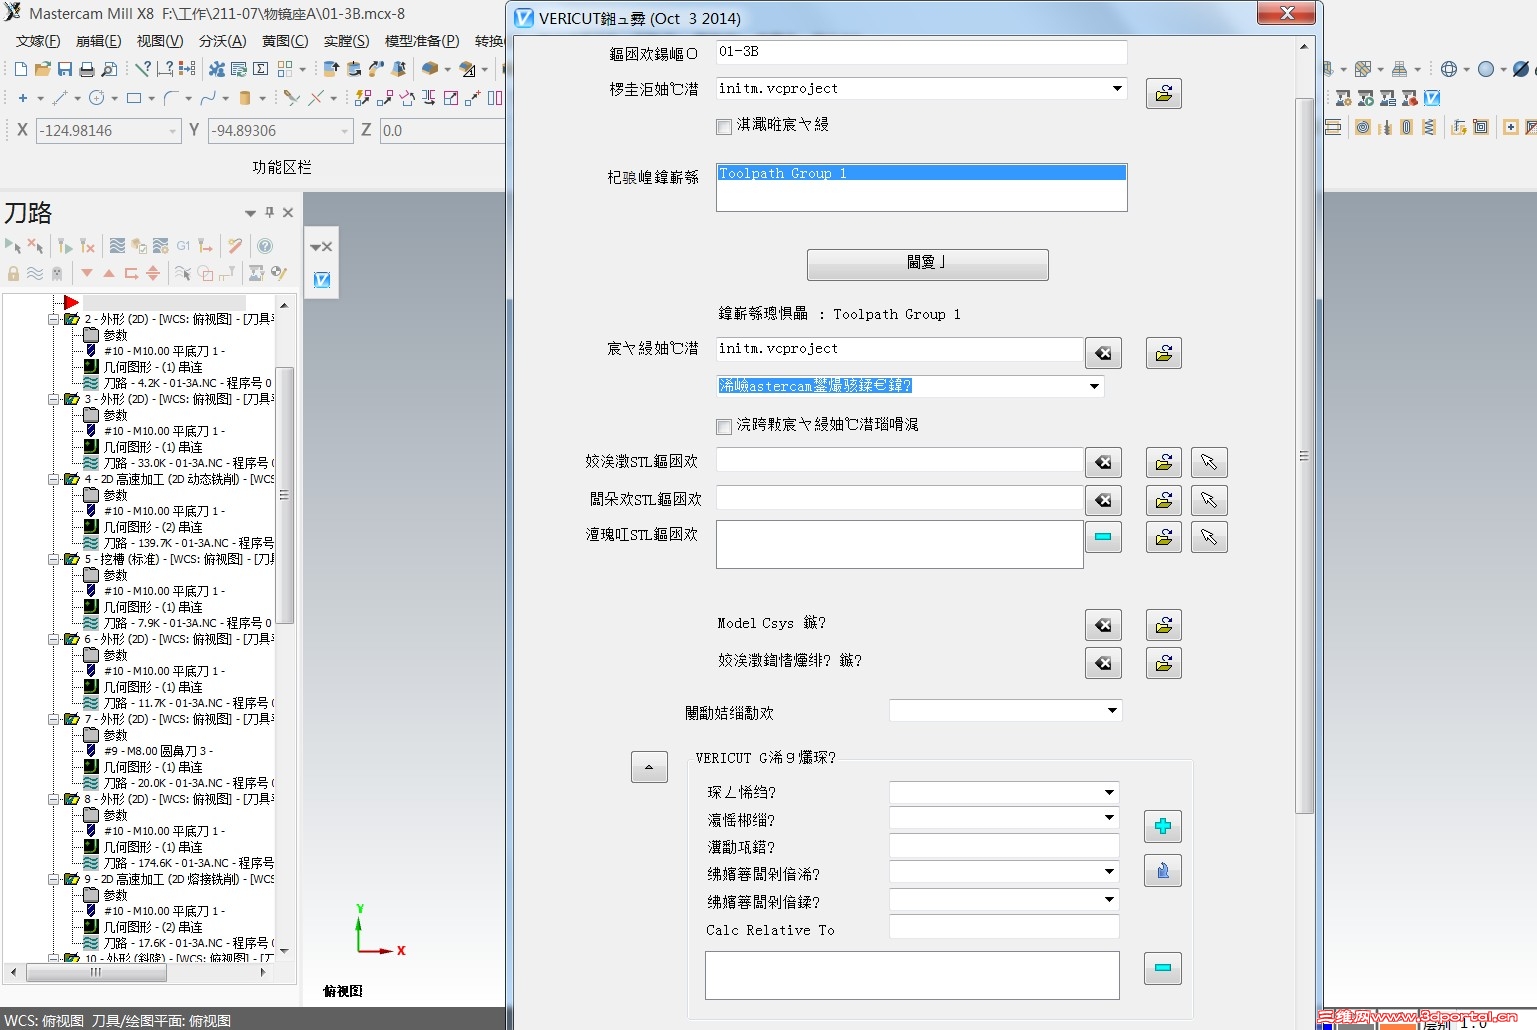Click VERICUT icon beside the Toolpaths panel
The width and height of the screenshot is (1537, 1030).
coord(322,280)
